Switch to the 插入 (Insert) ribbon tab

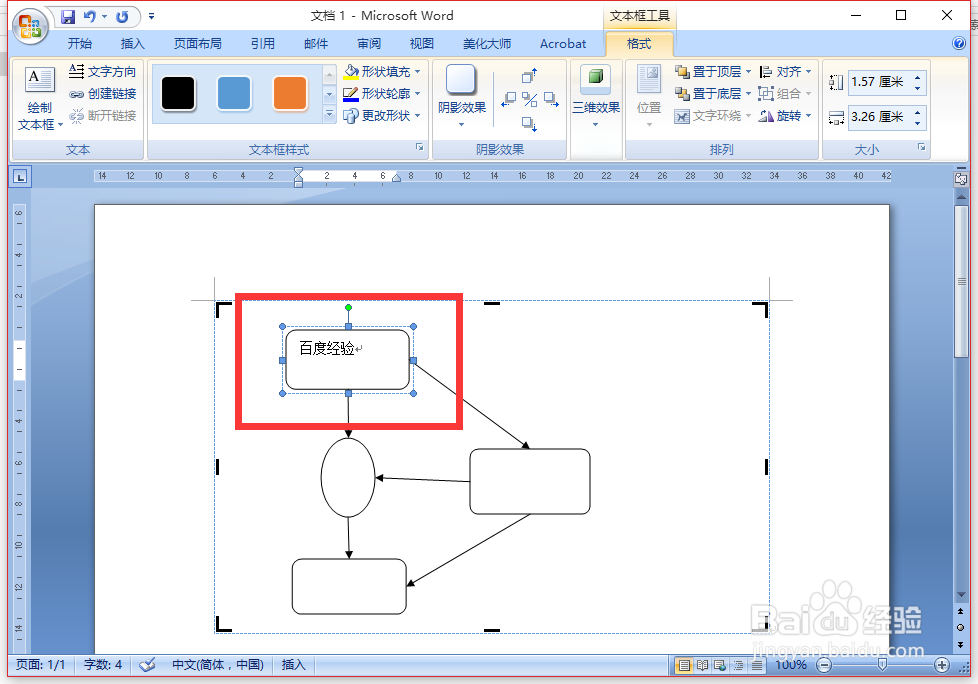click(x=134, y=43)
